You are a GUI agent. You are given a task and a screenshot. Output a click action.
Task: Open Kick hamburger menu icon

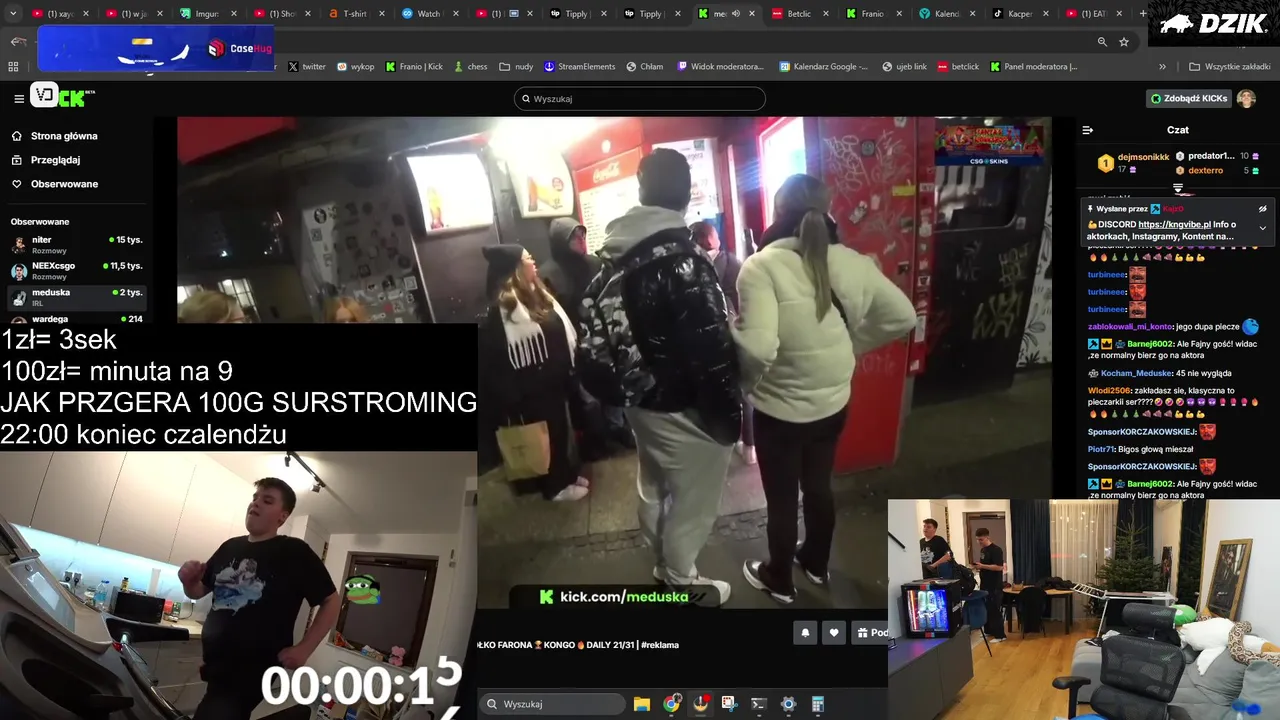coord(19,98)
